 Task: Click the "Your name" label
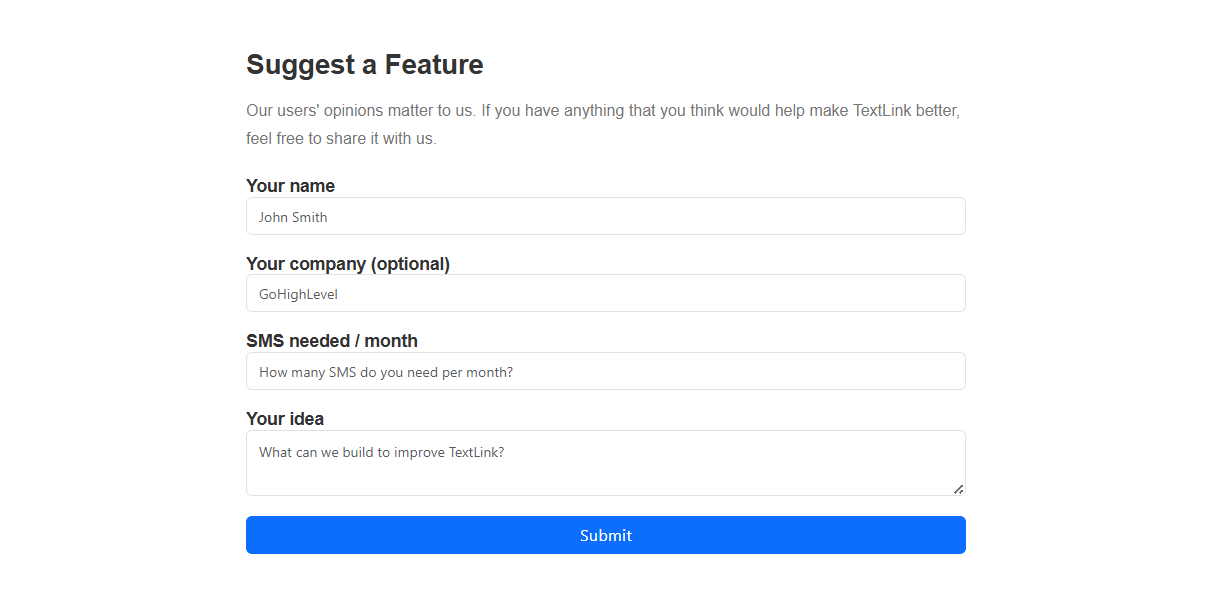click(290, 186)
